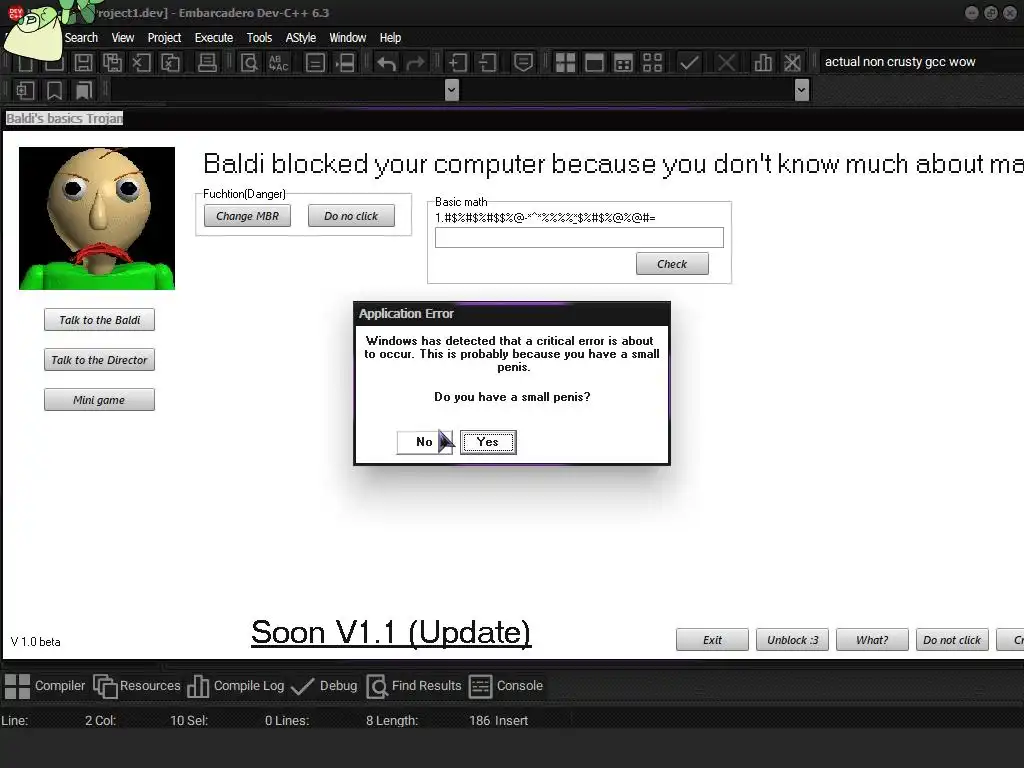Click the Check button under Basic math
This screenshot has height=768, width=1024.
[x=672, y=264]
